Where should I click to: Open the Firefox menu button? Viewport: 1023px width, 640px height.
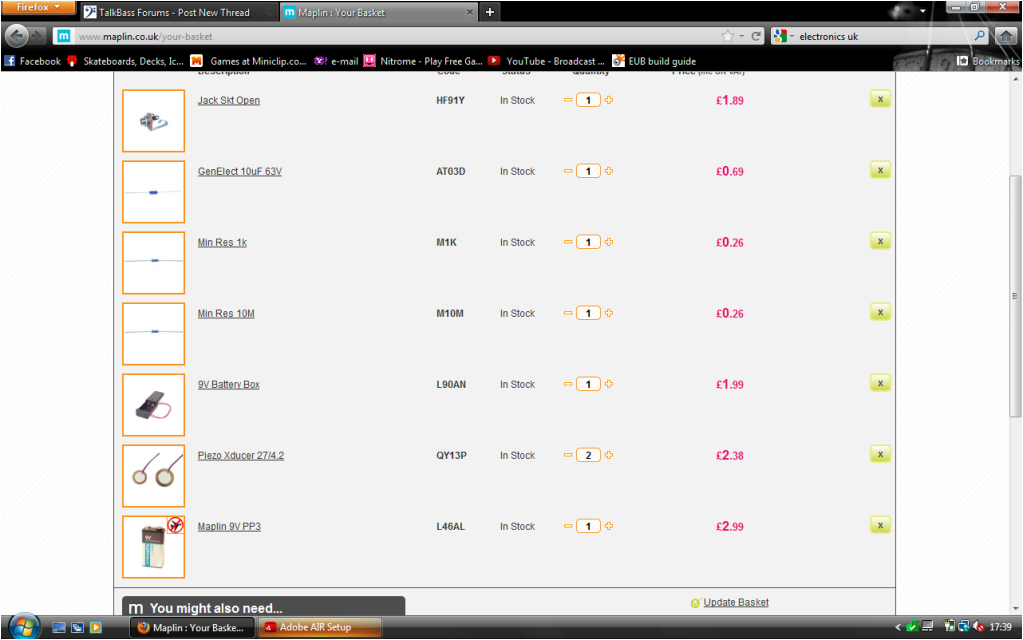(x=38, y=7)
